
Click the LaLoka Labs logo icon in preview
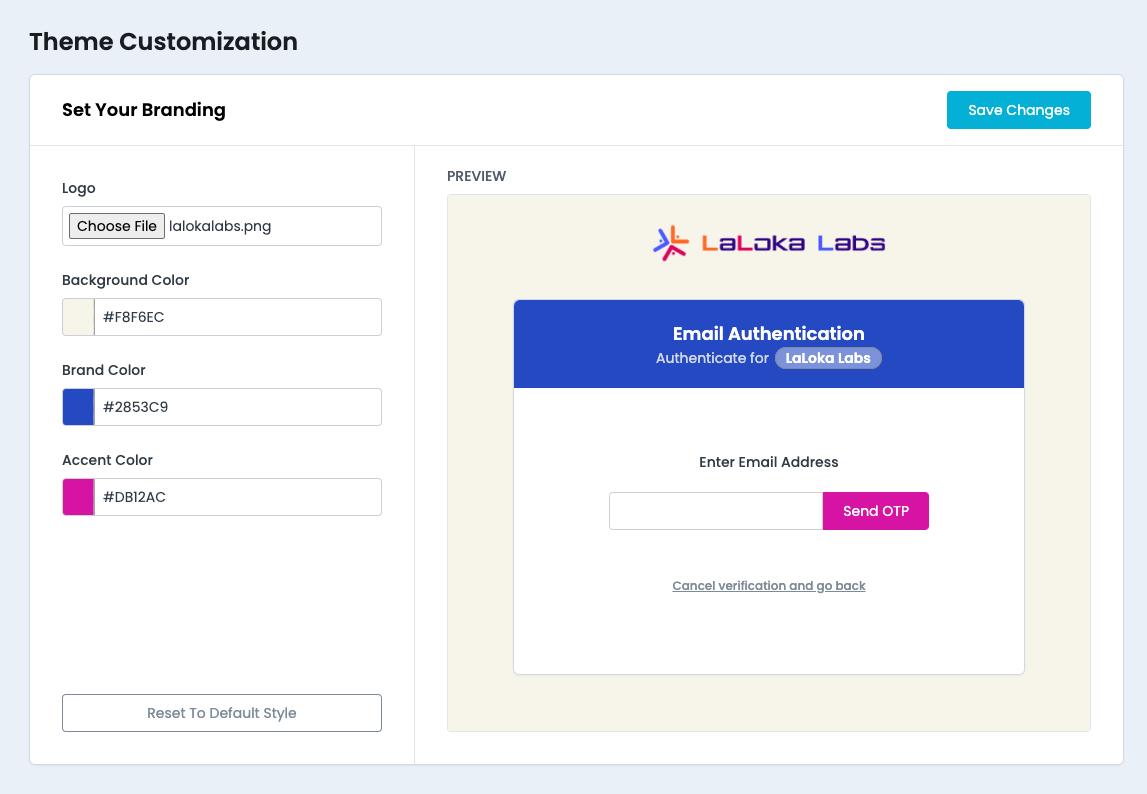pyautogui.click(x=671, y=243)
